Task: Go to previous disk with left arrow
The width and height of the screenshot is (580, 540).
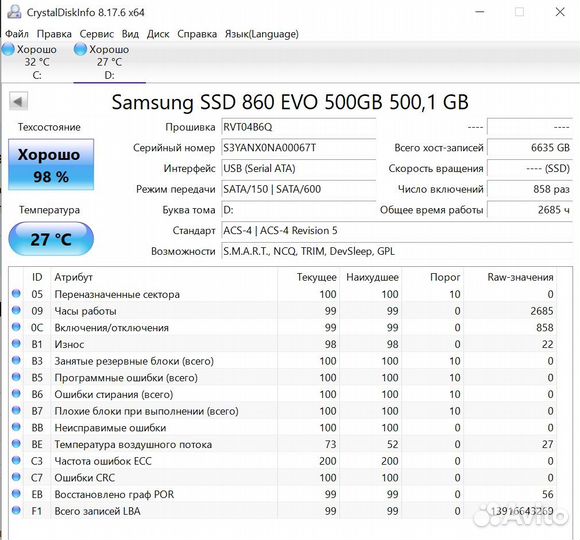Action: pyautogui.click(x=18, y=101)
